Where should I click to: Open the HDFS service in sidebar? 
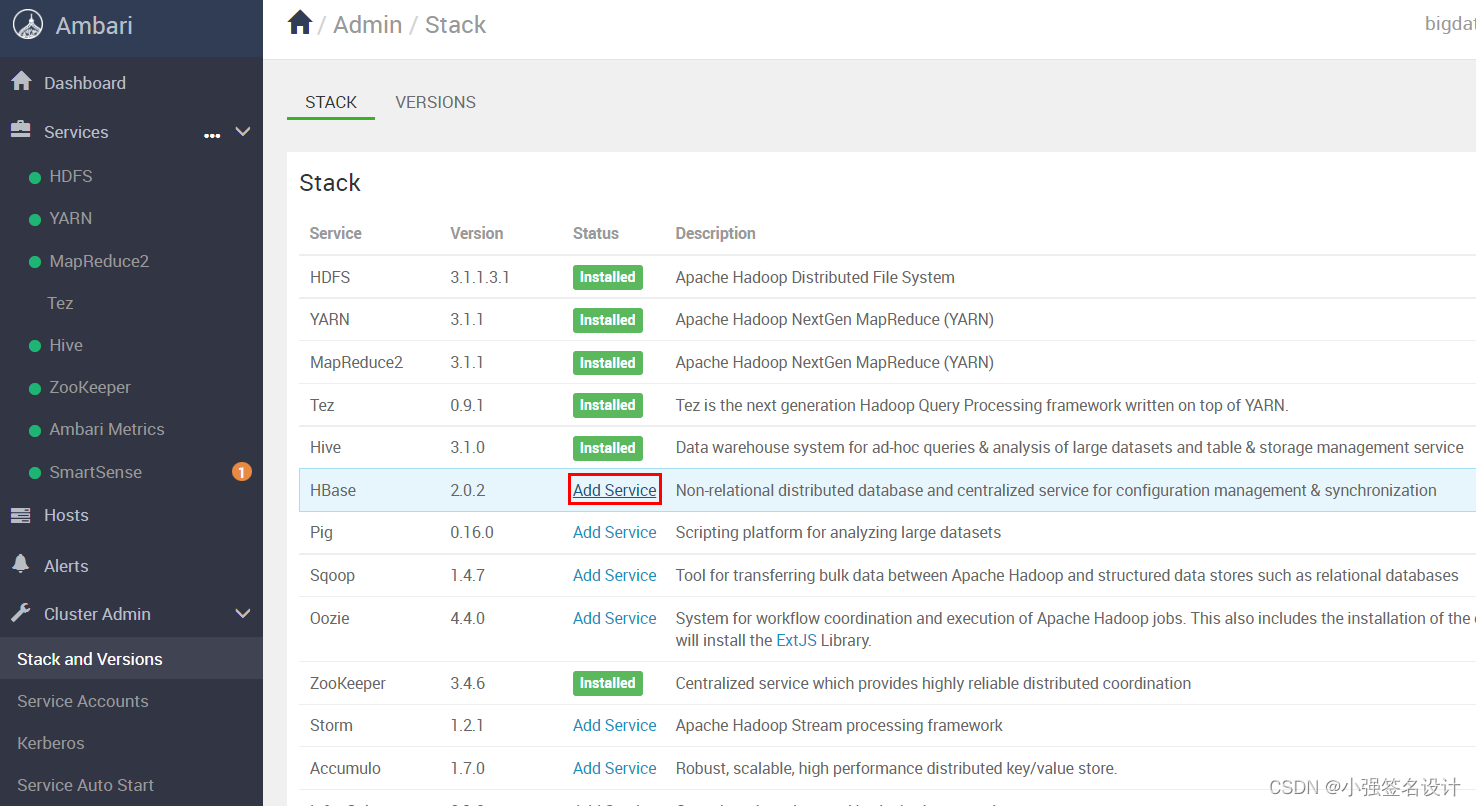(71, 176)
